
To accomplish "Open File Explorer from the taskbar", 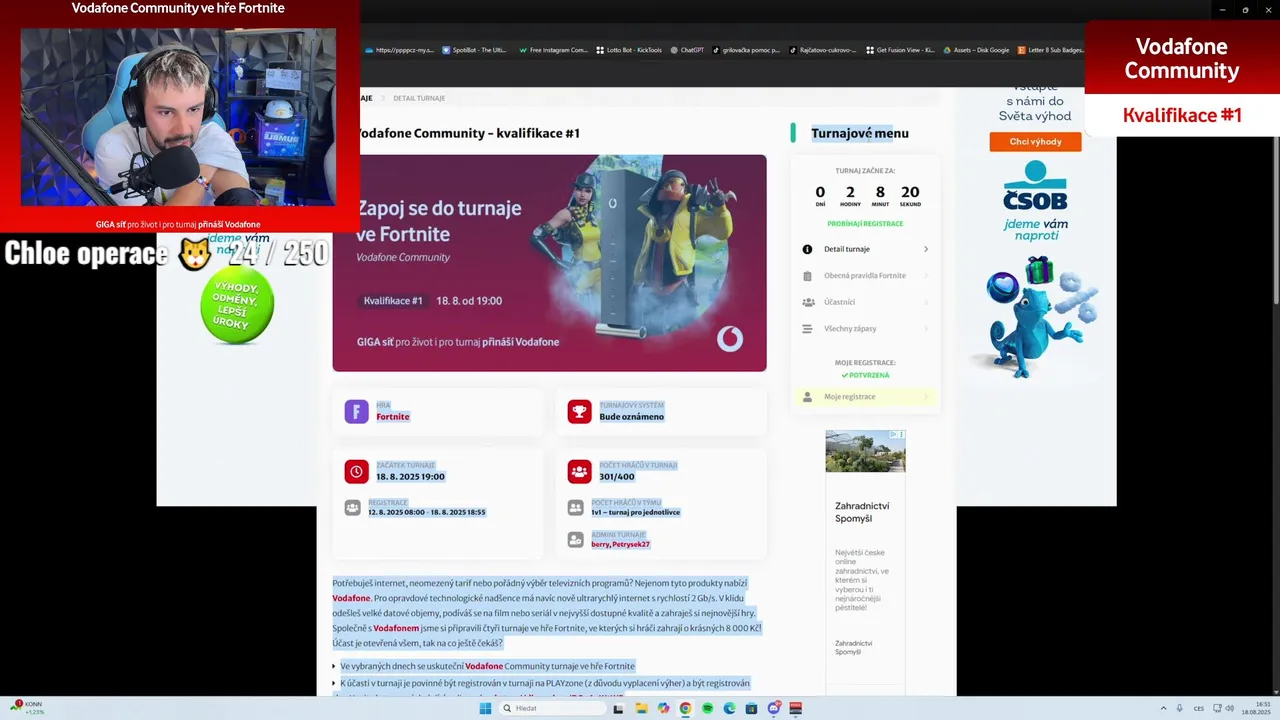I will pyautogui.click(x=641, y=708).
